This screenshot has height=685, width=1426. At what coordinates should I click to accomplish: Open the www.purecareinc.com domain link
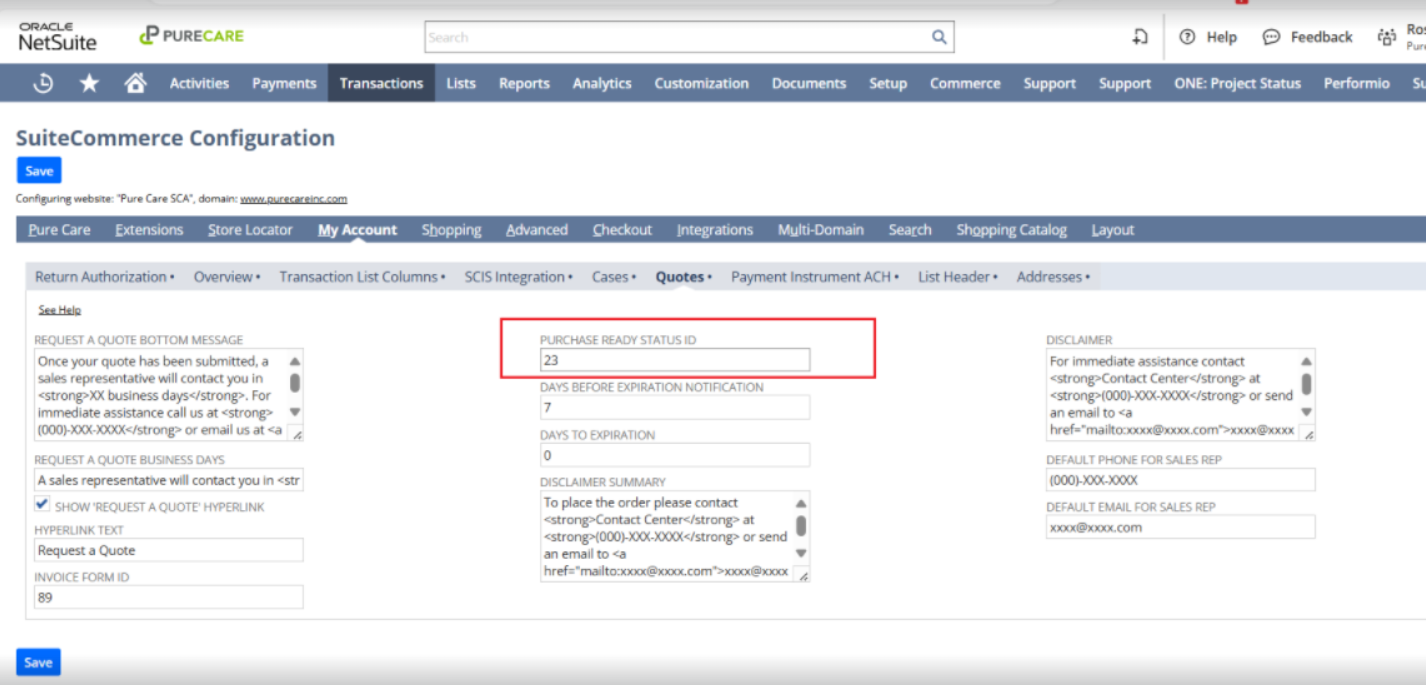293,199
